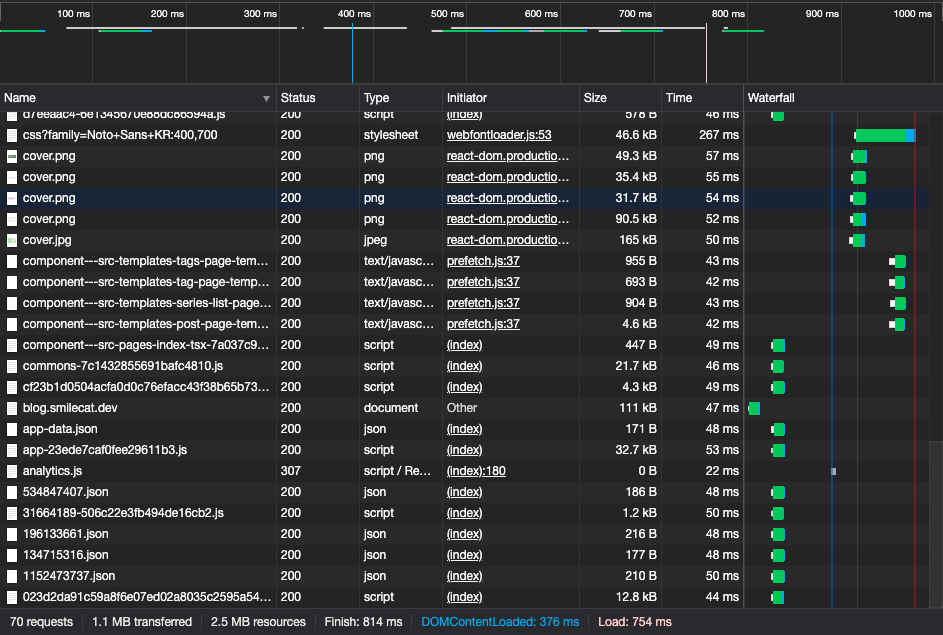Open the webfontloader.js:53 initiator link
Image resolution: width=943 pixels, height=635 pixels.
(x=499, y=135)
